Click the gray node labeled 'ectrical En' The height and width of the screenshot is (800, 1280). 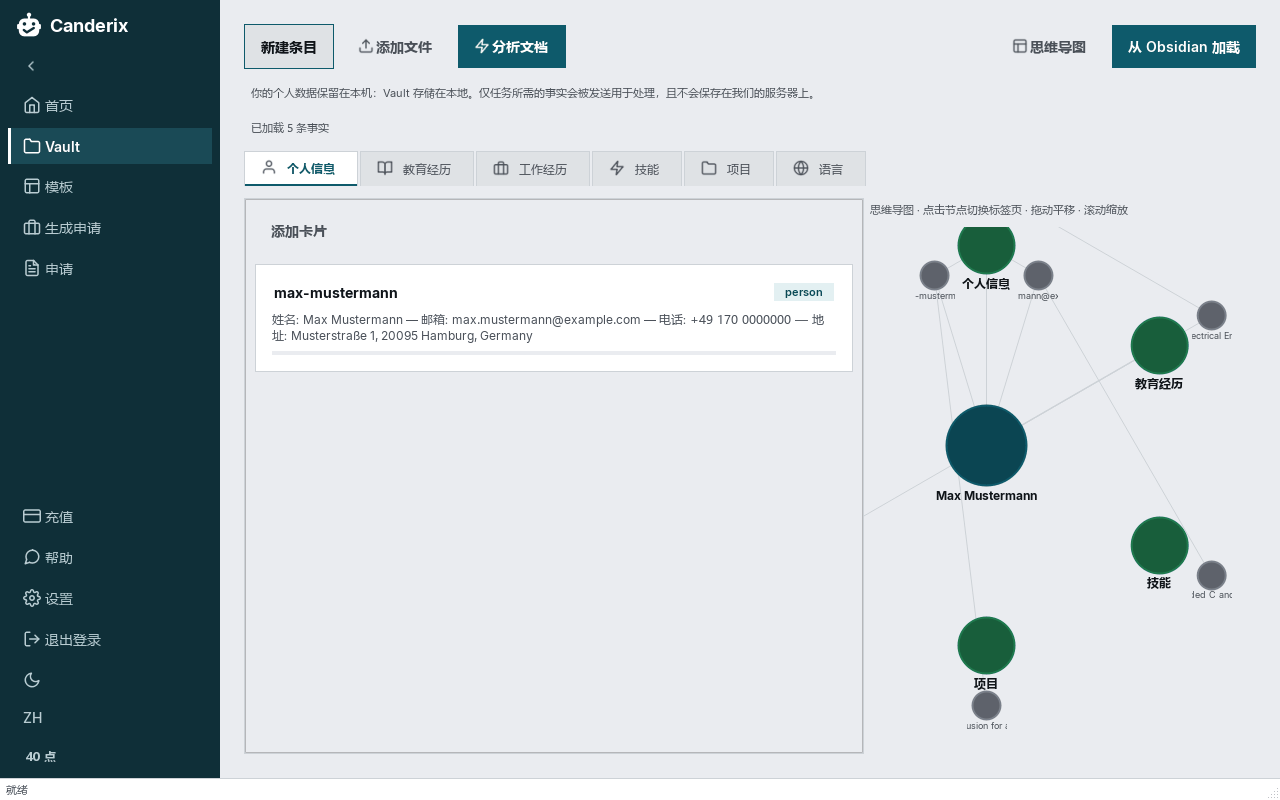pos(1211,315)
